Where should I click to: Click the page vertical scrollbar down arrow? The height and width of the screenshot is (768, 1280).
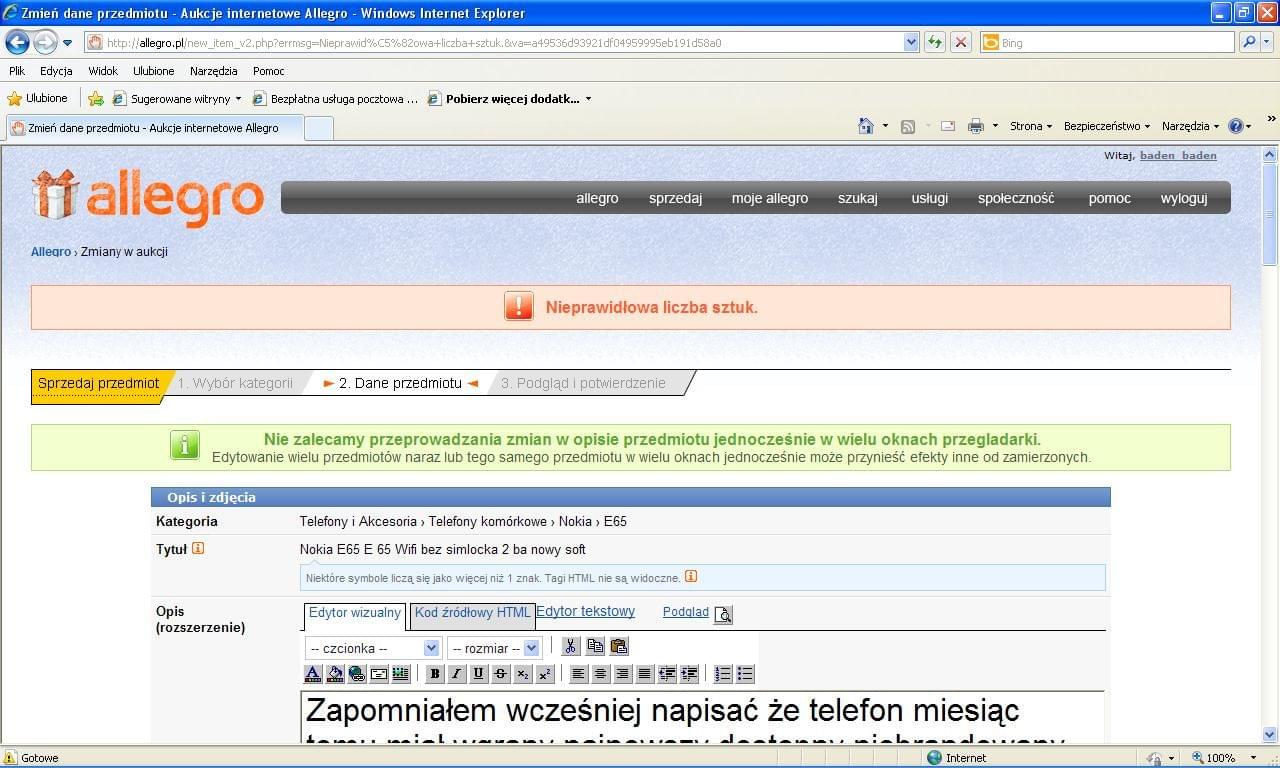coord(1270,734)
